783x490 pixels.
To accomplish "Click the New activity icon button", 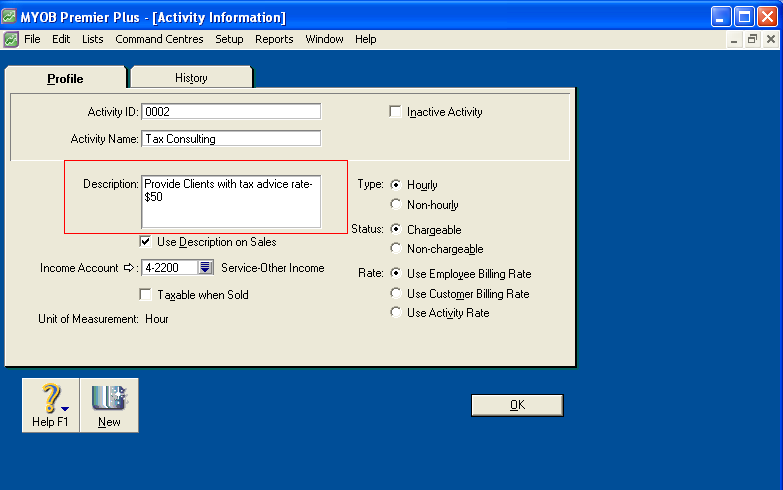I will click(109, 405).
